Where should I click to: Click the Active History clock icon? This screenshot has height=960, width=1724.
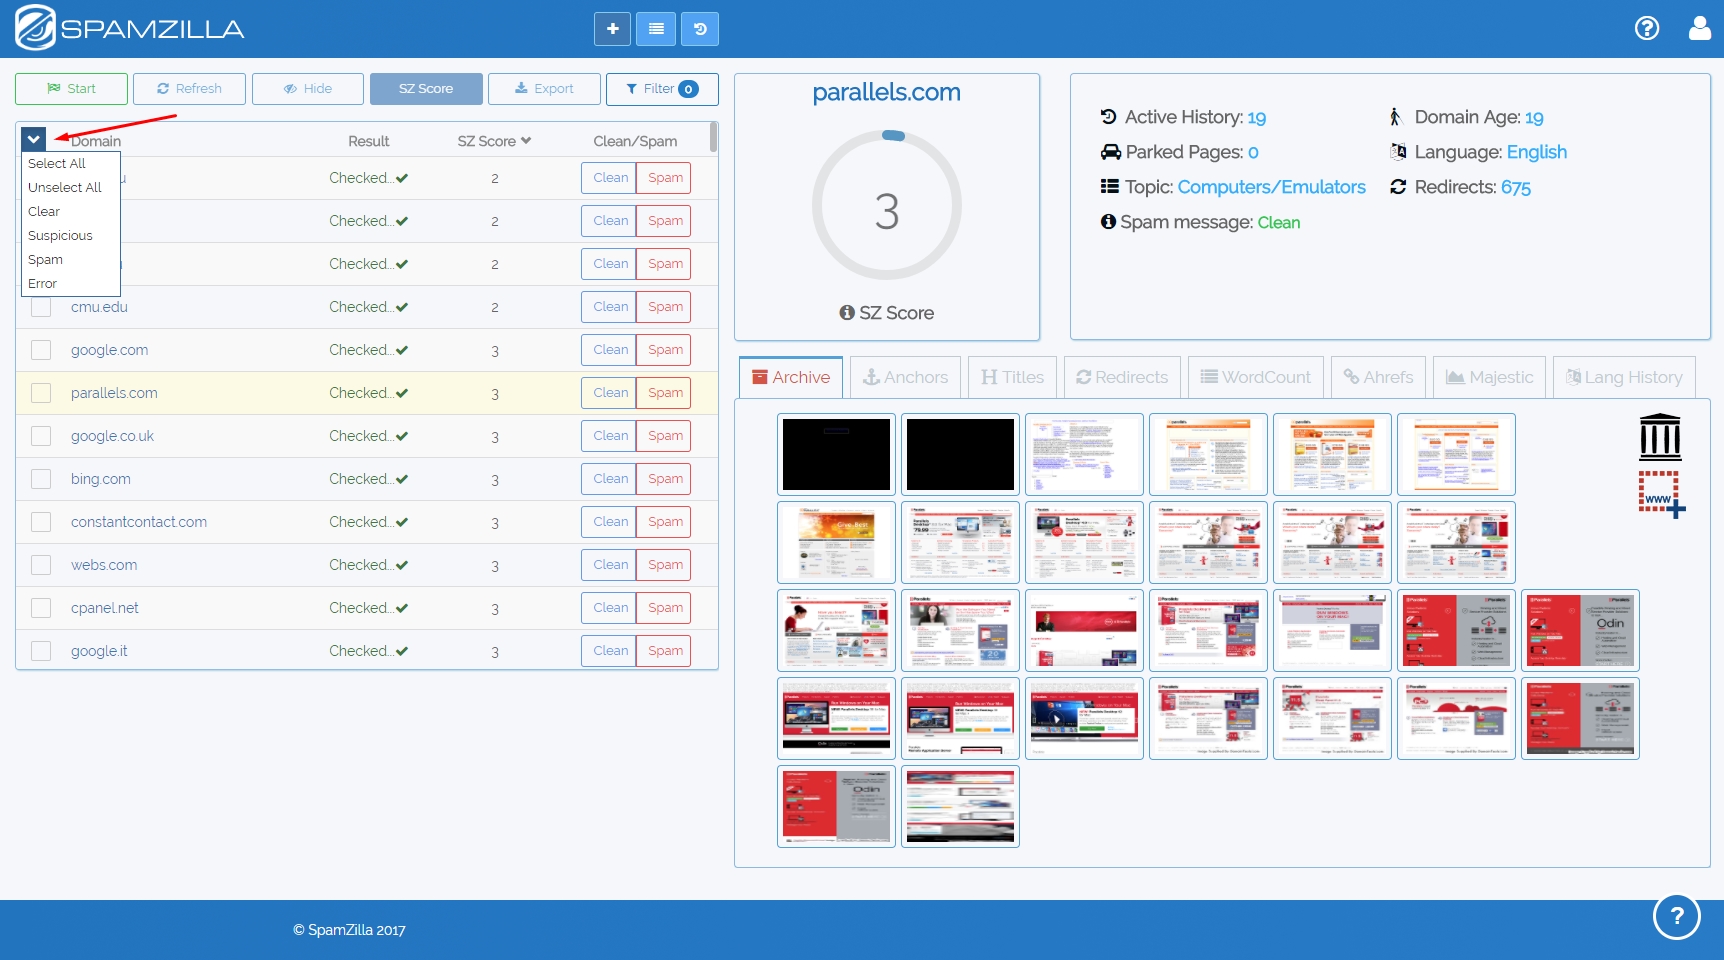[1109, 117]
